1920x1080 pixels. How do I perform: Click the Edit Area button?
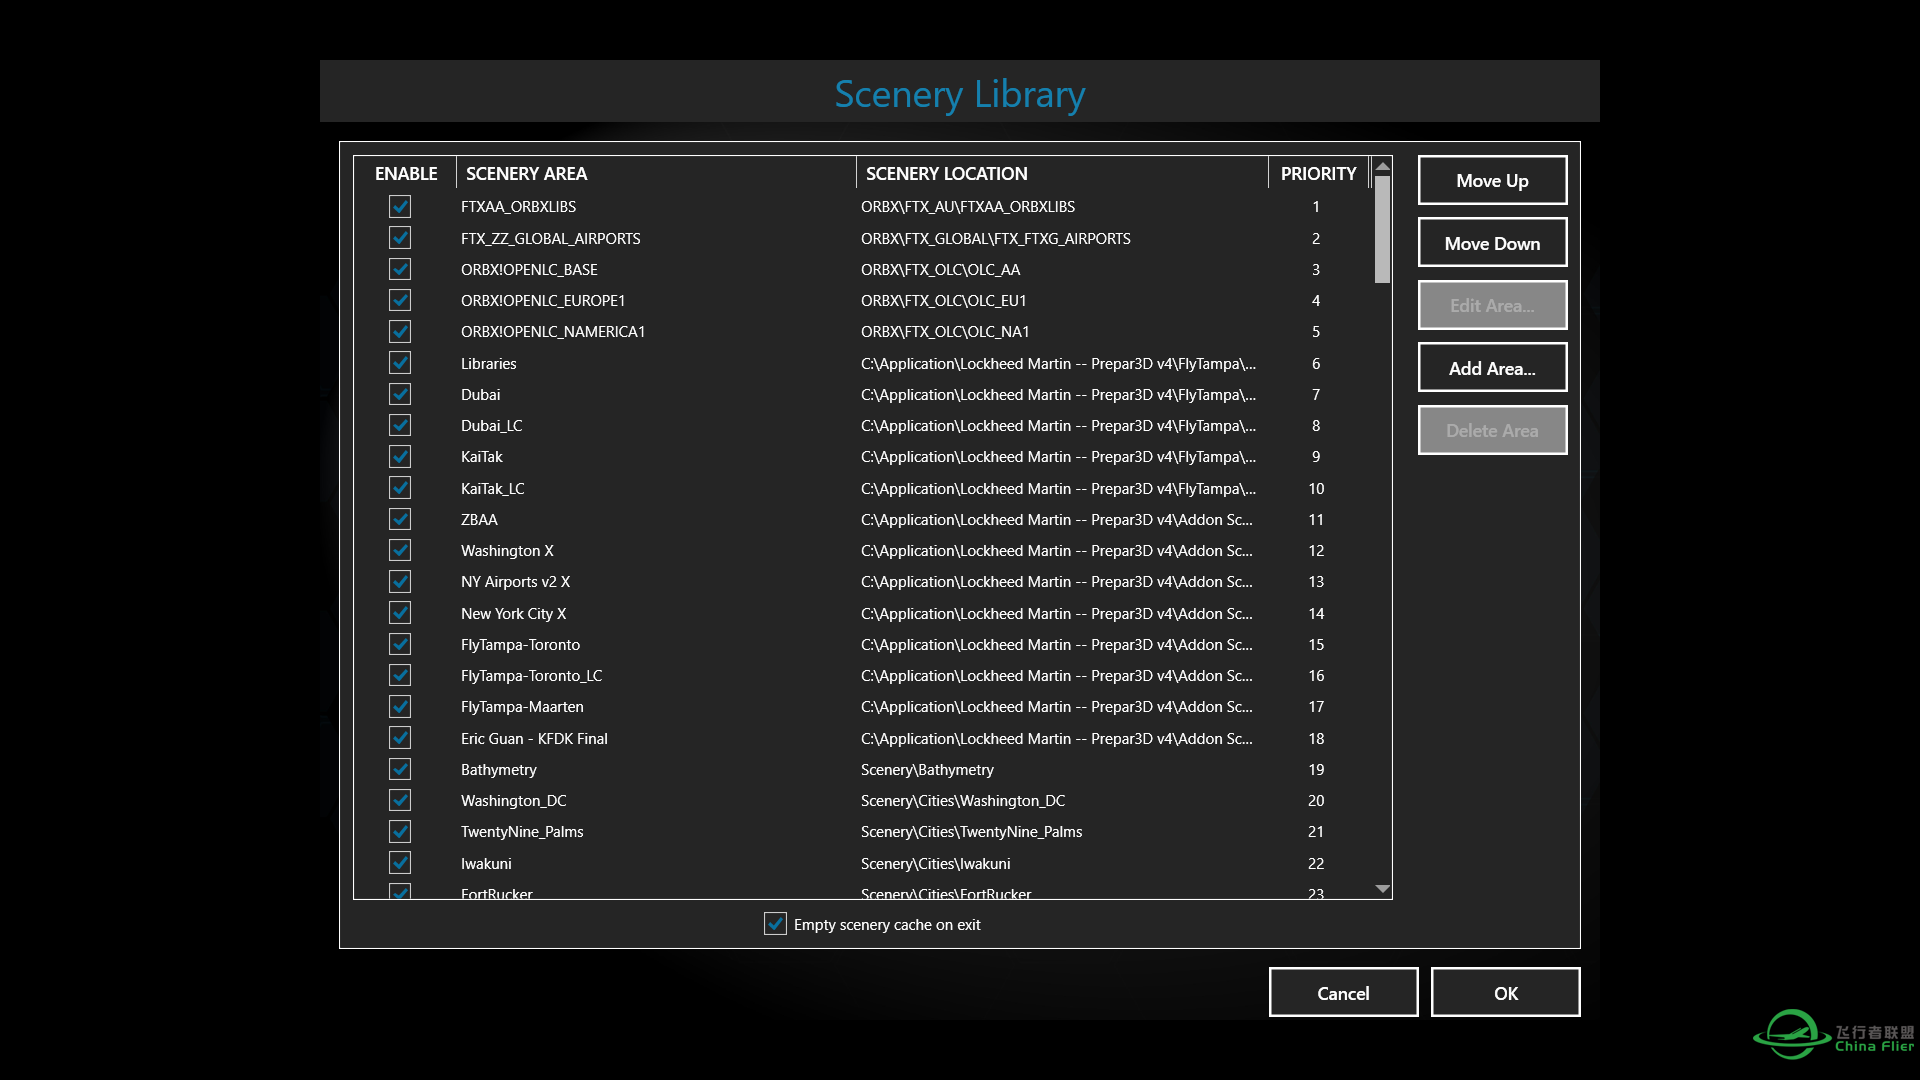tap(1492, 306)
